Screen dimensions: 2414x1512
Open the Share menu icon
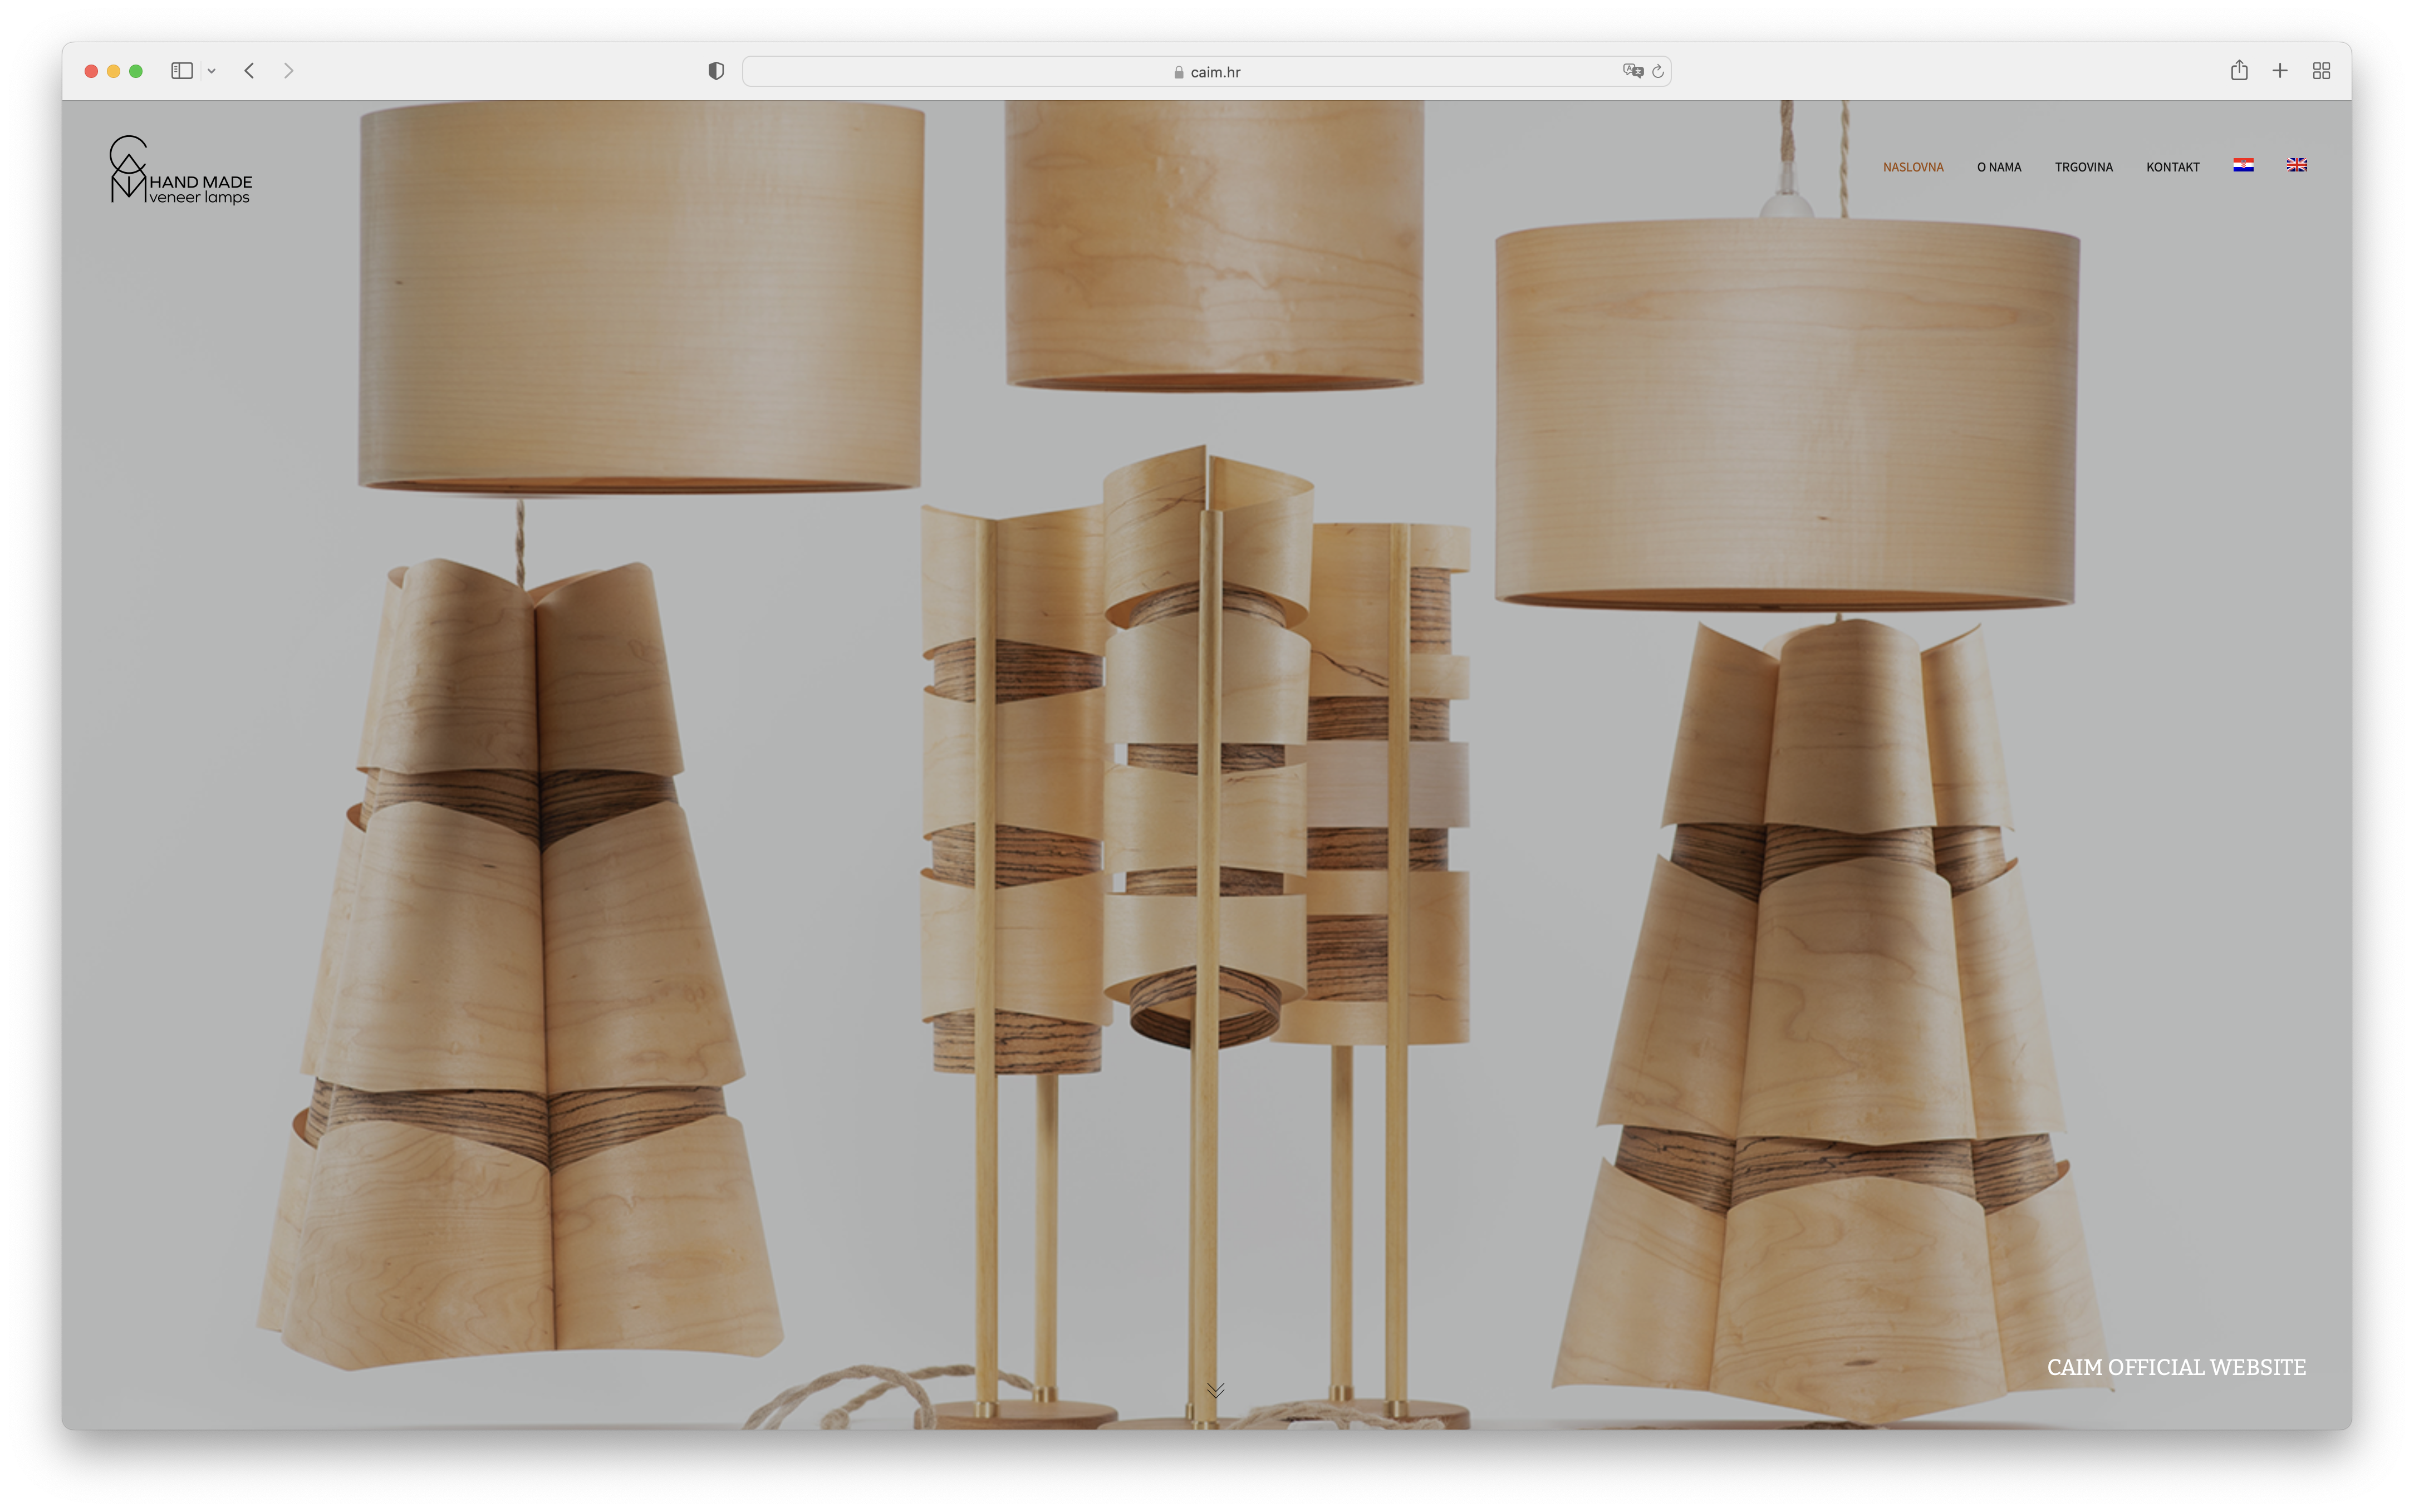pyautogui.click(x=2239, y=71)
